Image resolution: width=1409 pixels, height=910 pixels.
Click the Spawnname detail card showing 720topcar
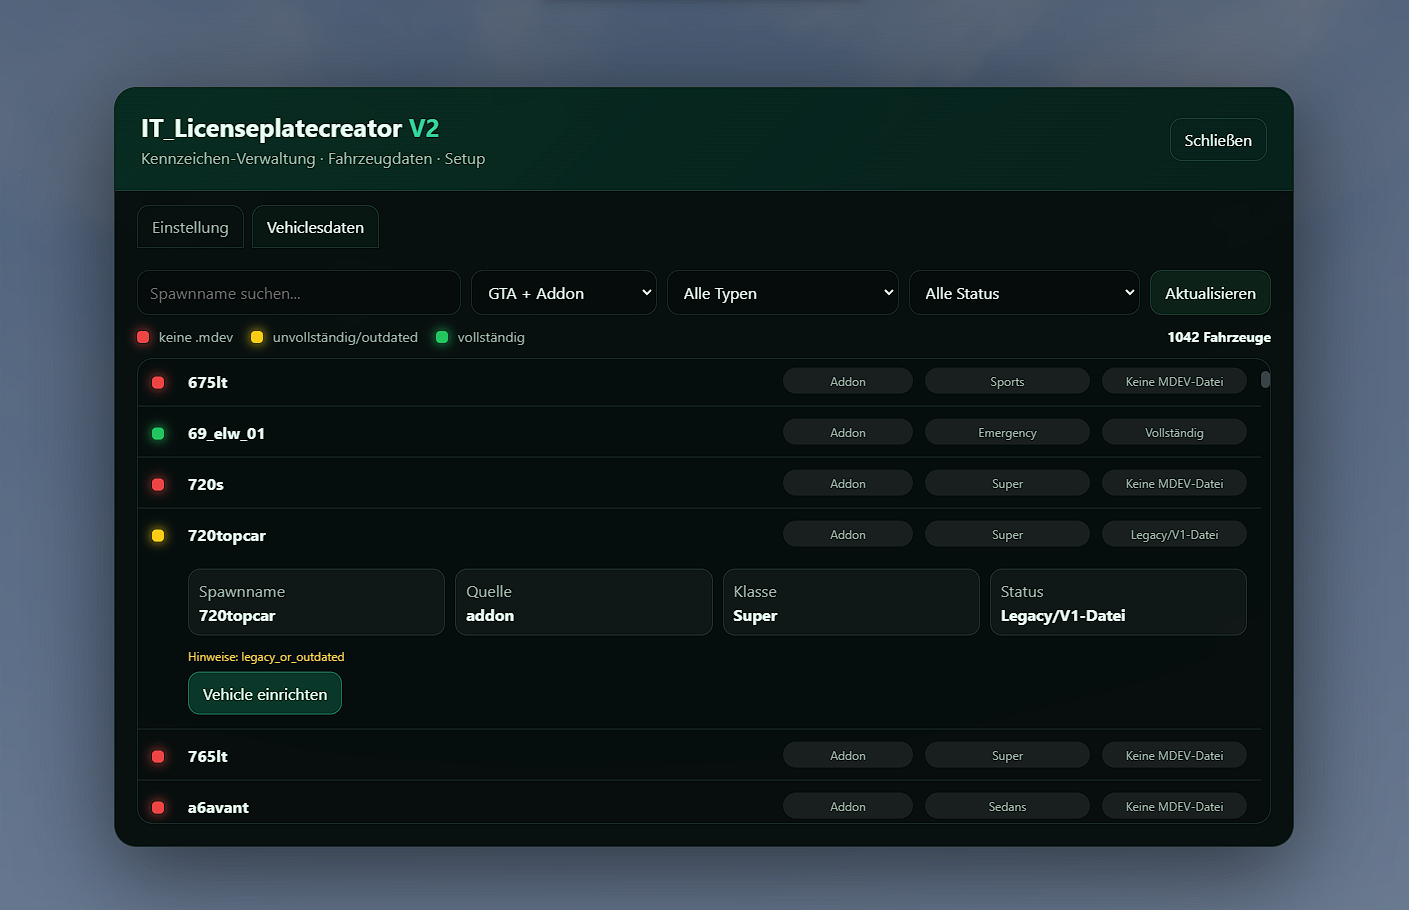[316, 602]
